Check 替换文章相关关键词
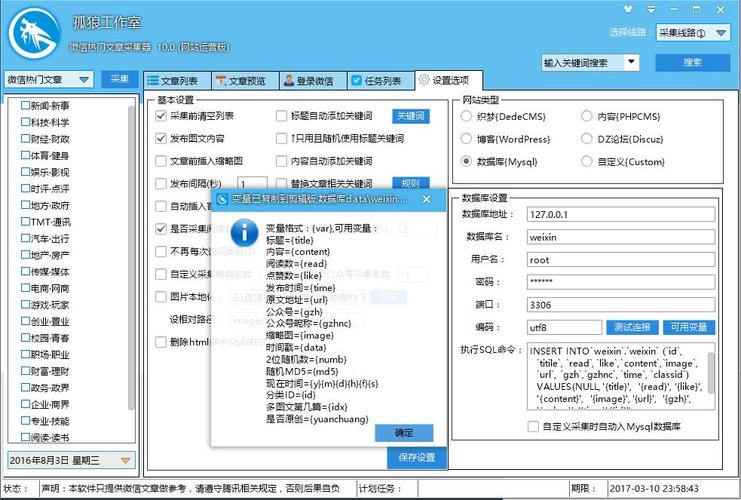The width and height of the screenshot is (741, 500). 281,183
